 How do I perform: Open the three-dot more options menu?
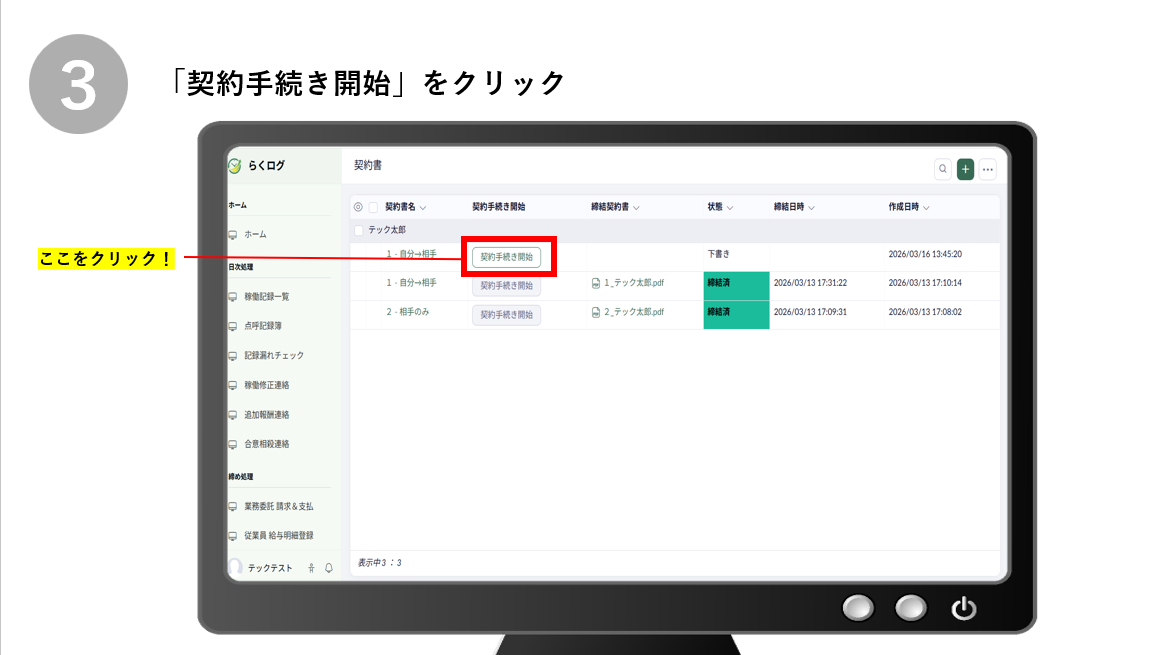tap(988, 169)
